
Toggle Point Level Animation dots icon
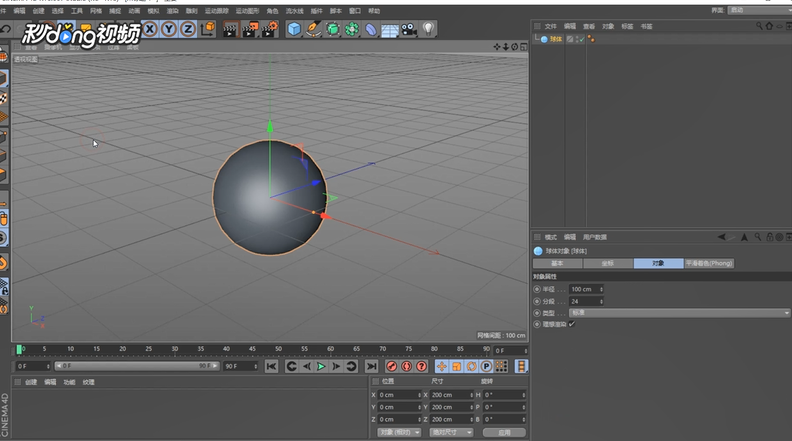pos(501,366)
